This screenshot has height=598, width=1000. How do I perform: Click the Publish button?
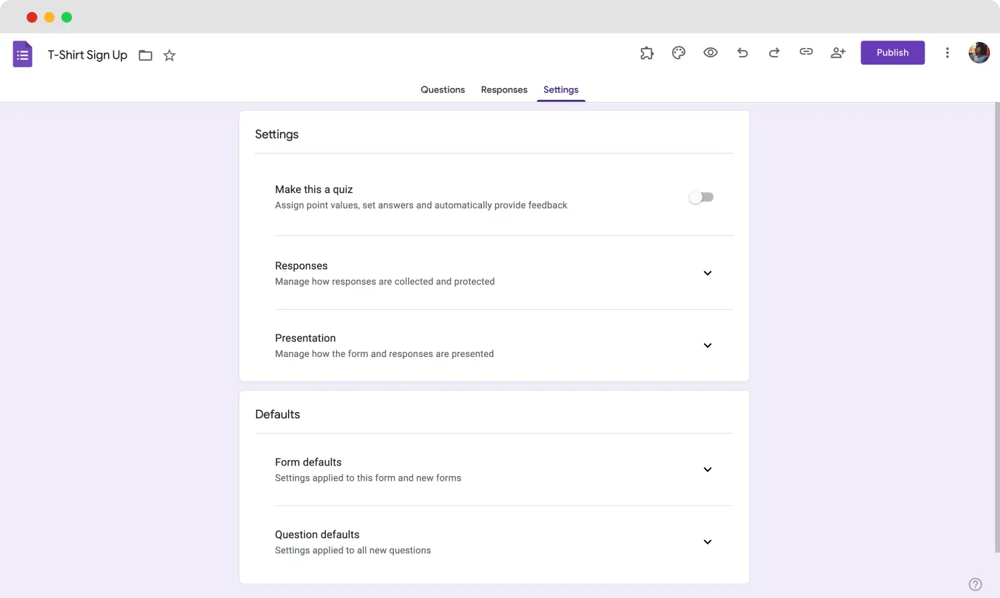point(892,52)
